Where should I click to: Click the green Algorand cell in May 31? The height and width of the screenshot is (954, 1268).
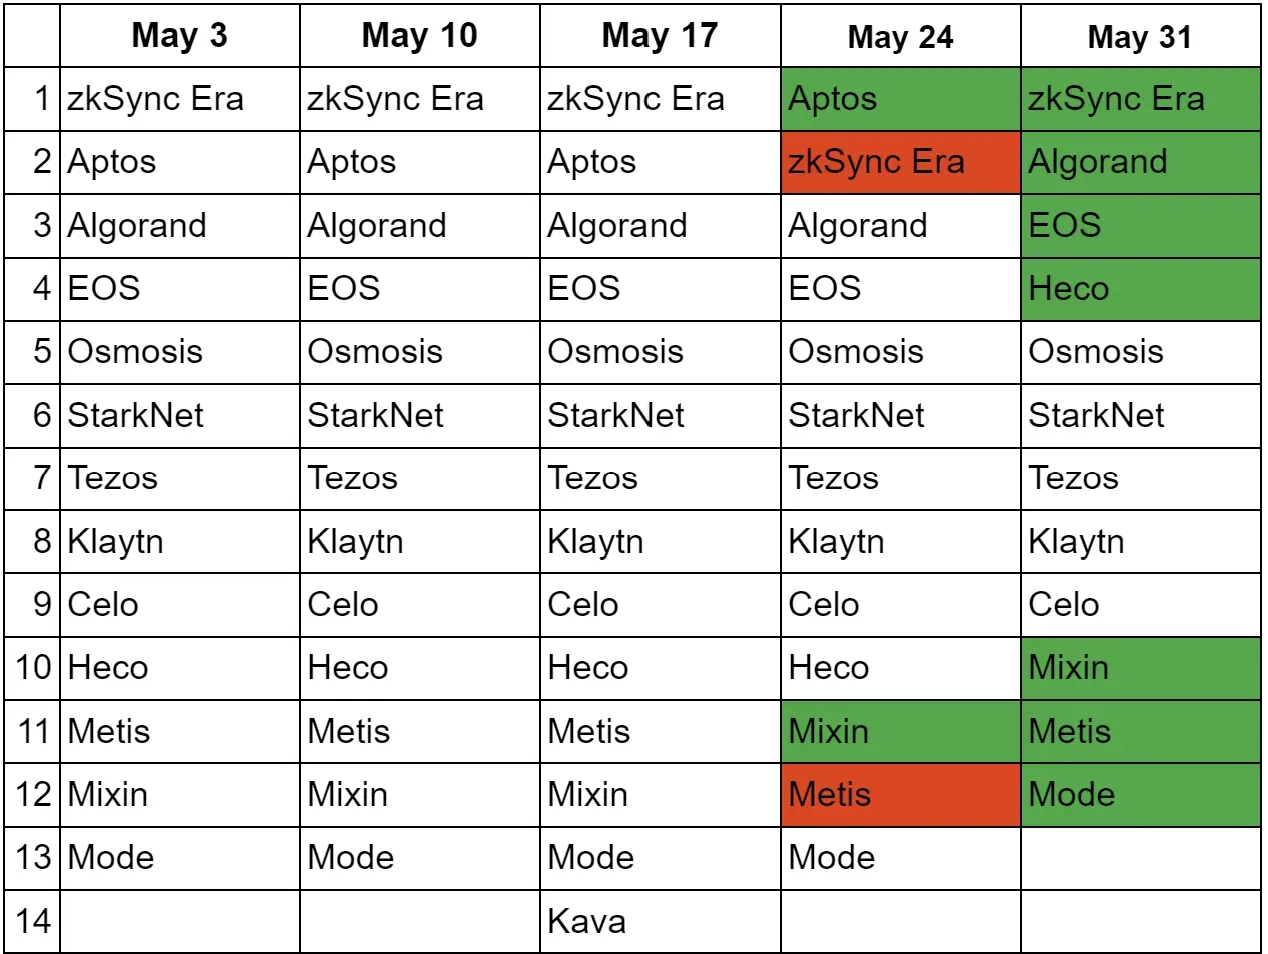(x=1140, y=162)
